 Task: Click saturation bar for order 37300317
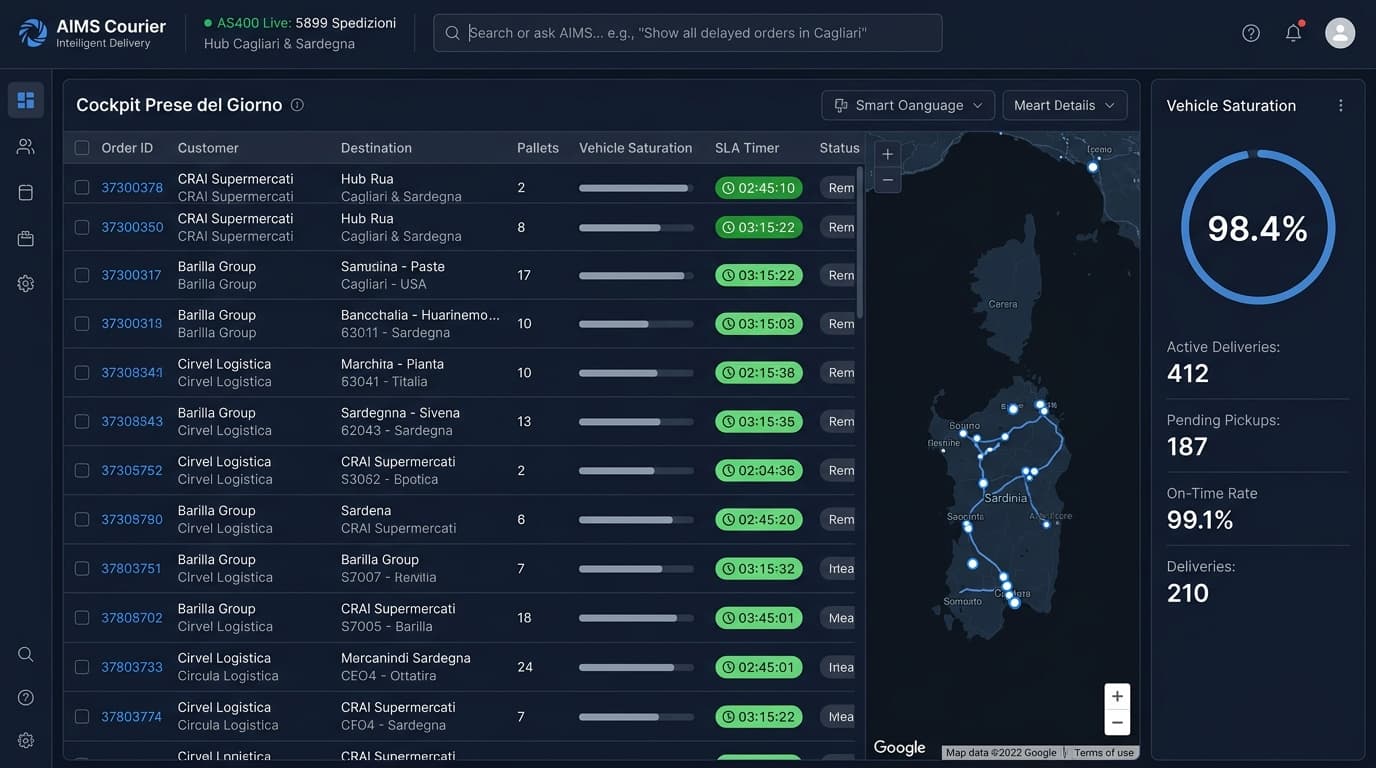point(636,275)
